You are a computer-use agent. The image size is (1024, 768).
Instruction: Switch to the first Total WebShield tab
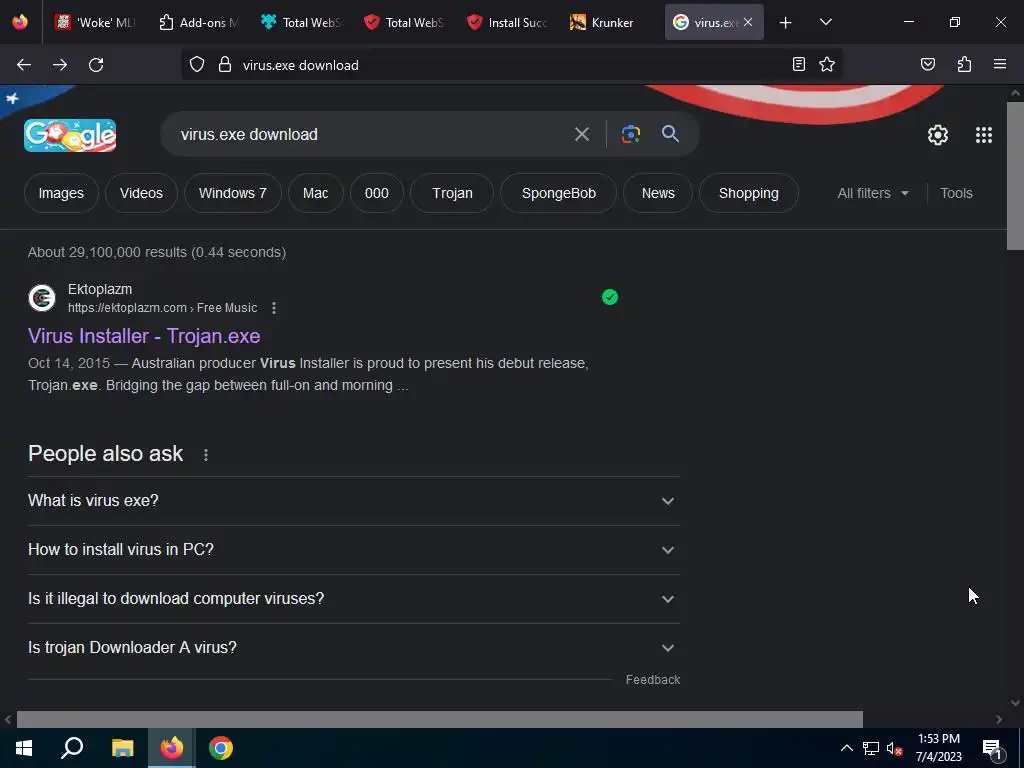click(301, 22)
